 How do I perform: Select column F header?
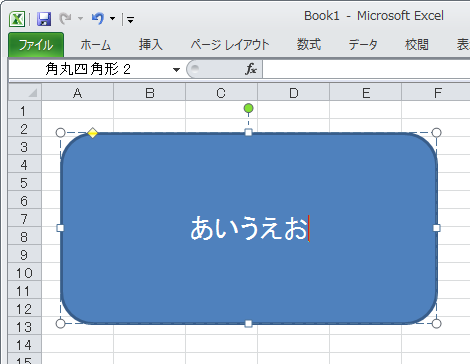(436, 93)
